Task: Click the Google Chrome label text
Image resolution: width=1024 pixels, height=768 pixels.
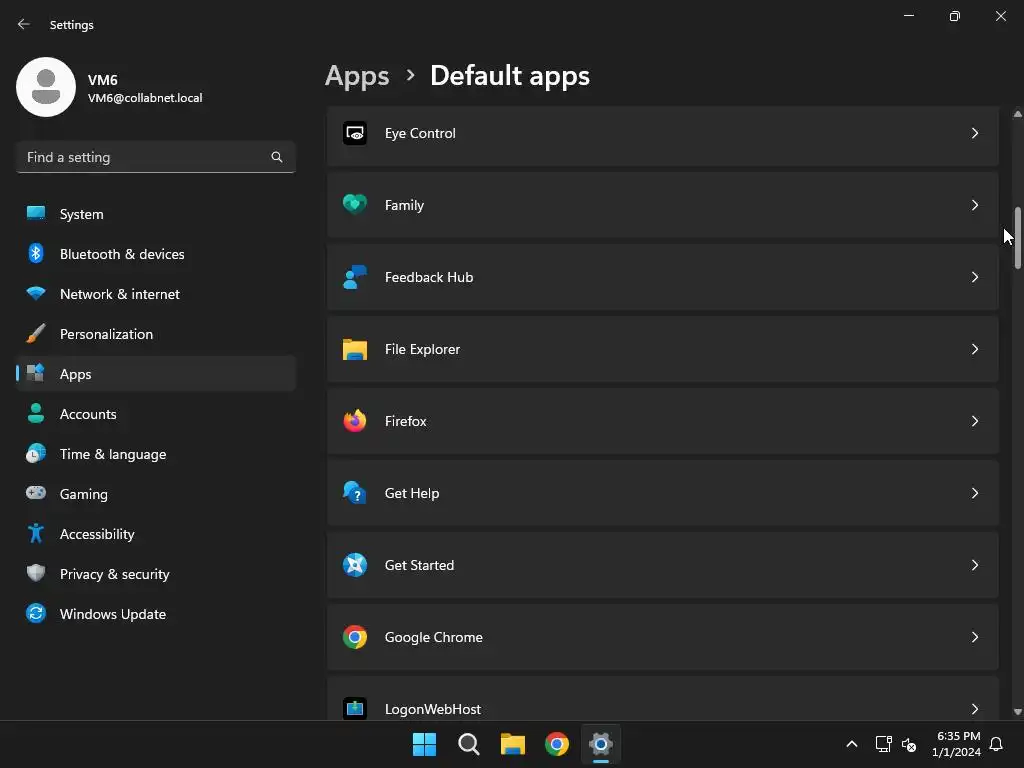Action: [434, 637]
